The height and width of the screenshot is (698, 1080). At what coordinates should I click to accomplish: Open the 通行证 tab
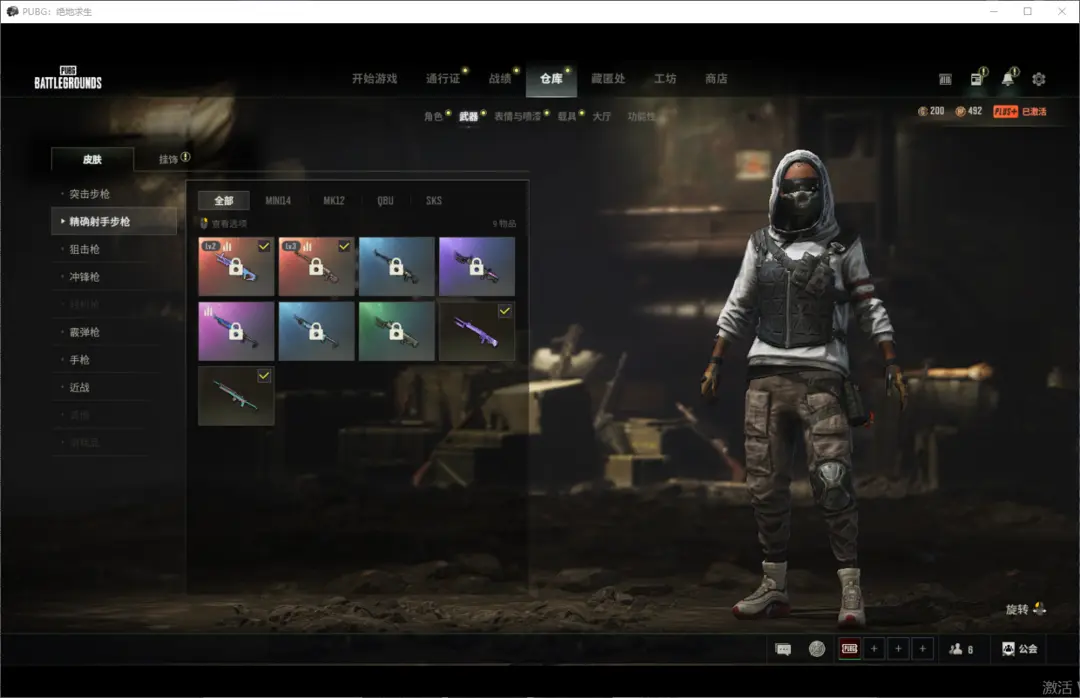[443, 79]
